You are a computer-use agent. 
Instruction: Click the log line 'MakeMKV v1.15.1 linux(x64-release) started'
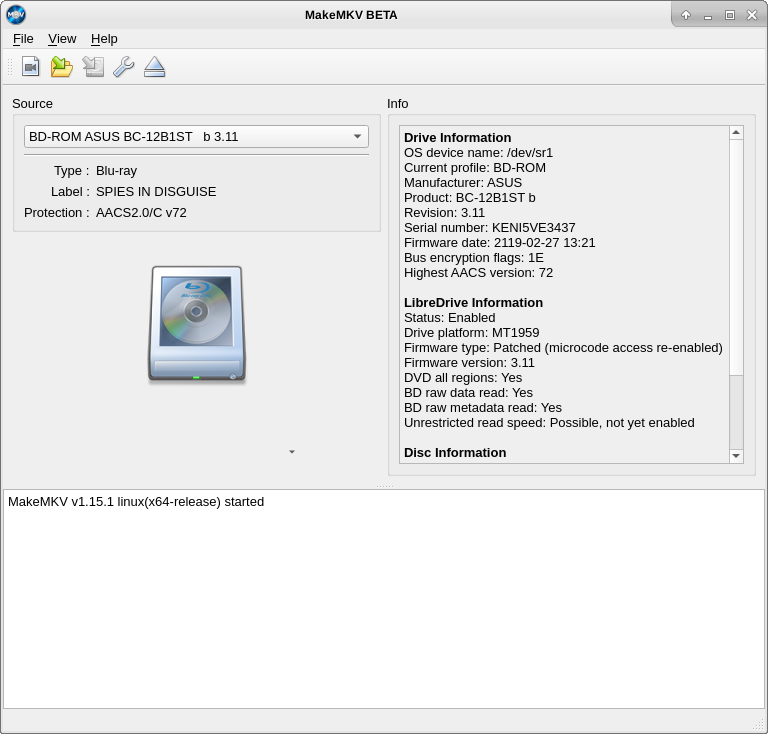(136, 502)
